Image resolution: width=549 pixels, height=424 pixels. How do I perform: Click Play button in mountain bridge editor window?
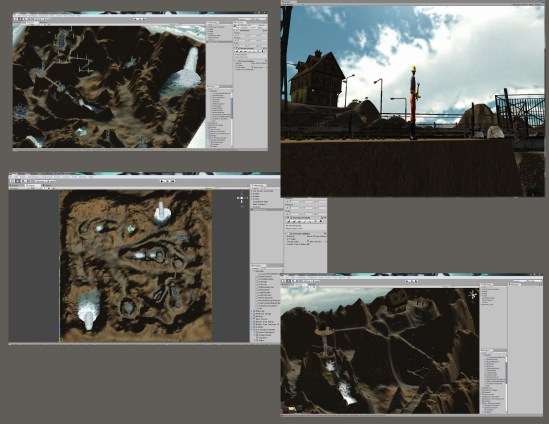(408, 281)
